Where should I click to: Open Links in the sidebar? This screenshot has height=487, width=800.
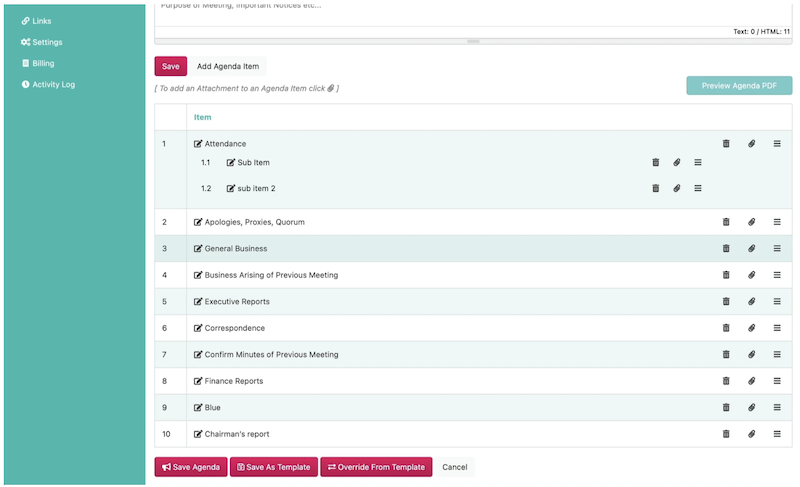37,21
